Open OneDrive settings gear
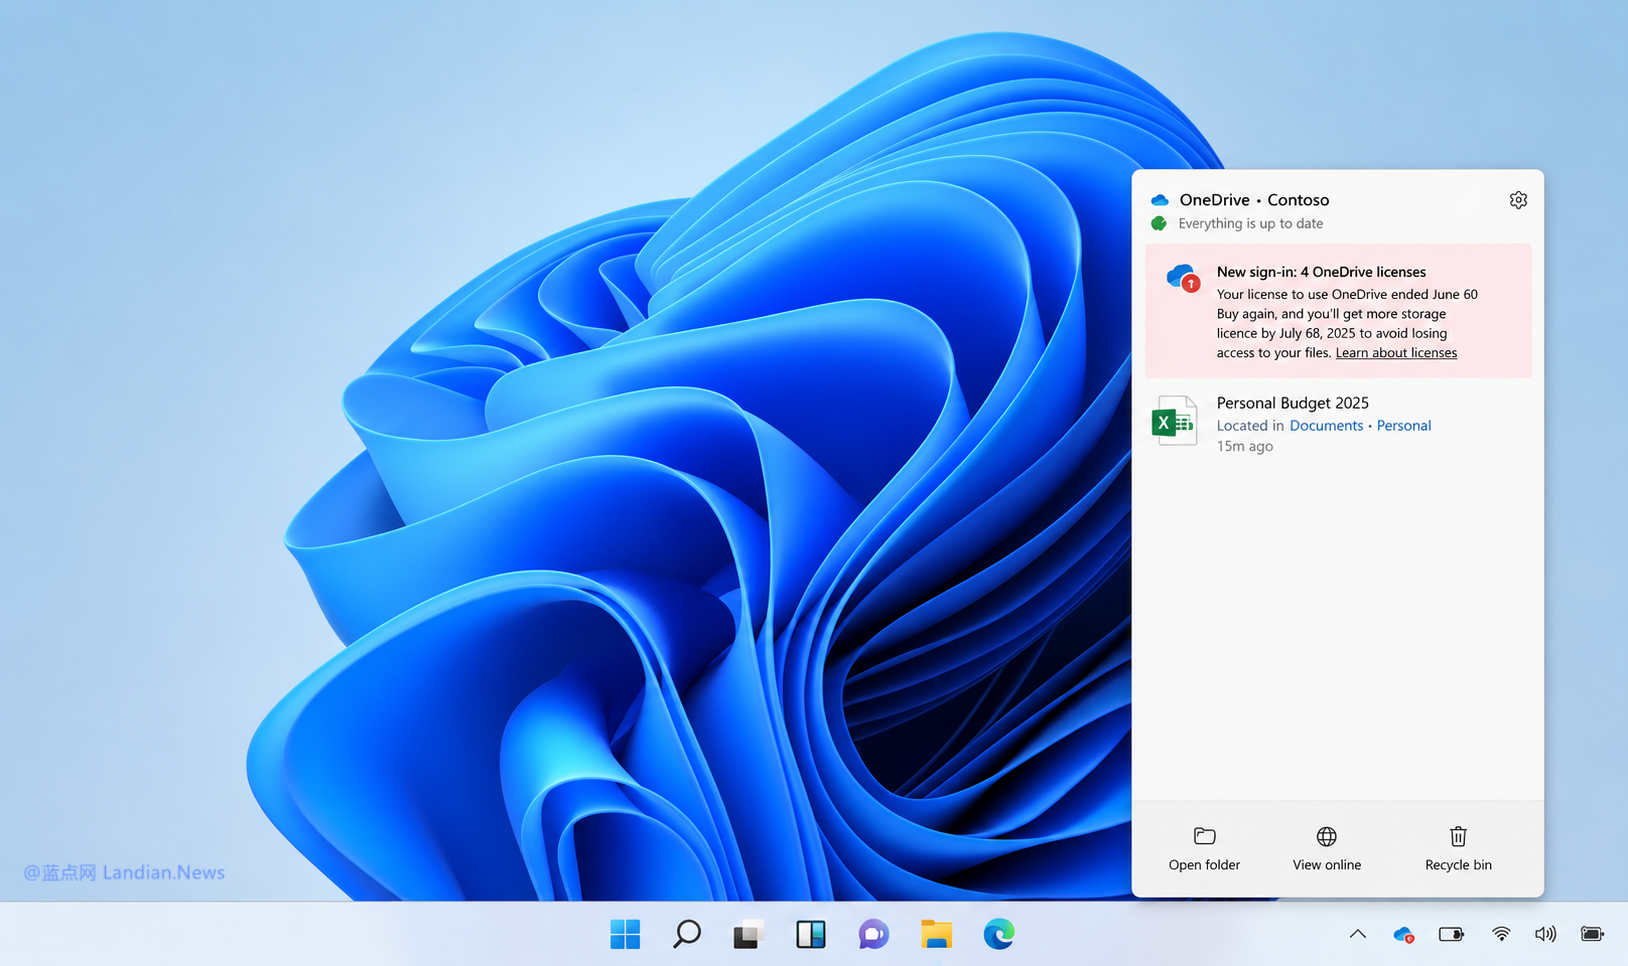This screenshot has width=1628, height=966. [x=1518, y=200]
